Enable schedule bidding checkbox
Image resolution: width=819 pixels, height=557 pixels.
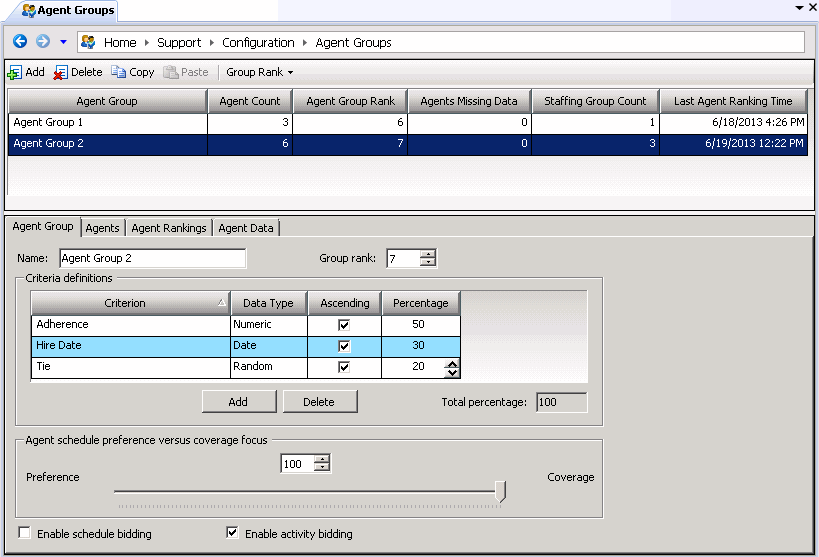click(25, 533)
